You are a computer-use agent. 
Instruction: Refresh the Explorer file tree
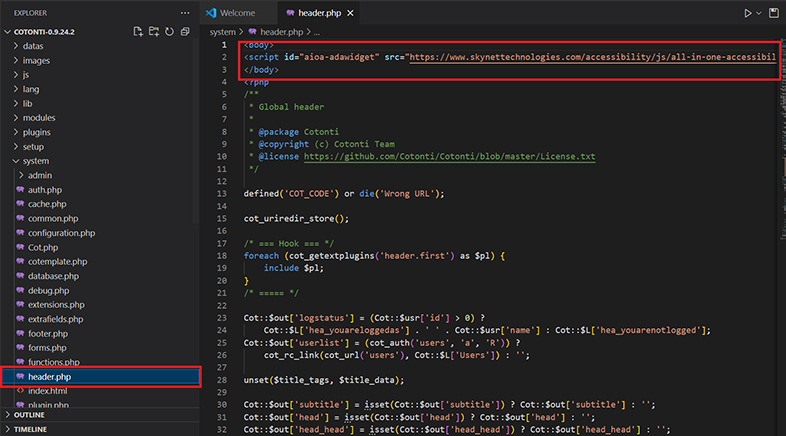tap(170, 32)
